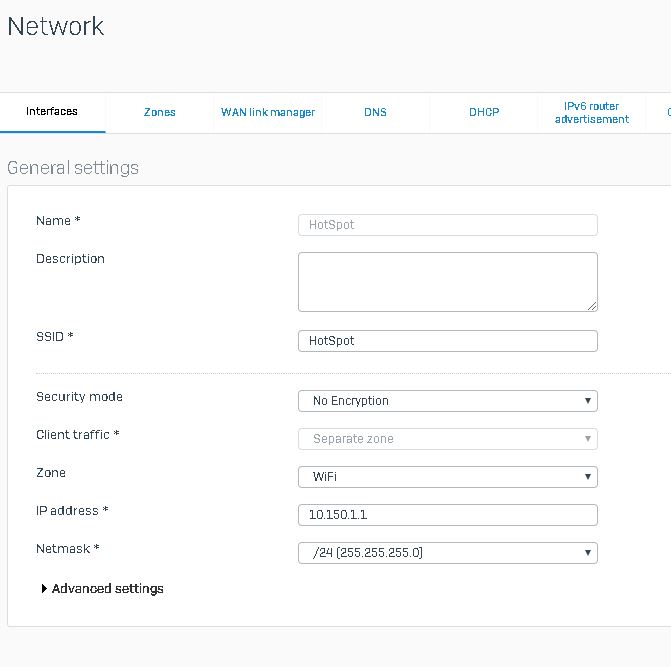Click the Name field containing HotSpot
Screen dimensions: 671x667
click(x=447, y=225)
